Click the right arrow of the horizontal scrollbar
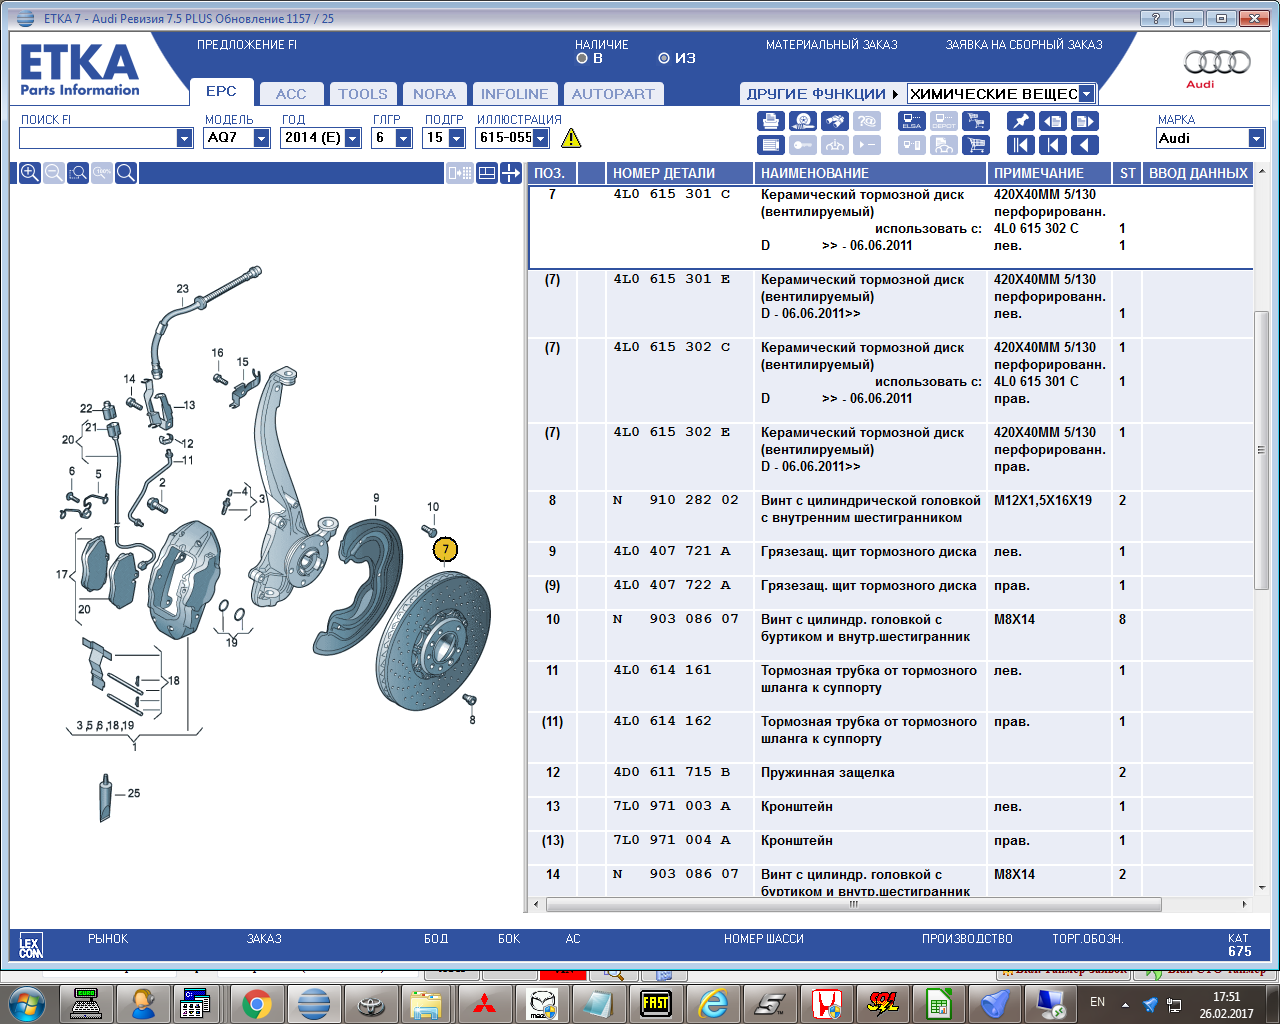Screen dimensions: 1280x1024 tap(1244, 904)
